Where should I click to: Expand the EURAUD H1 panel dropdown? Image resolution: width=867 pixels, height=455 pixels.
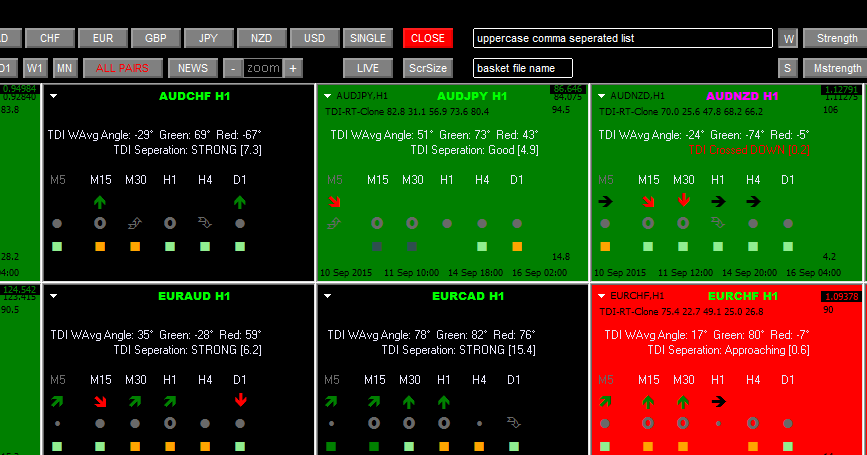pyautogui.click(x=54, y=296)
